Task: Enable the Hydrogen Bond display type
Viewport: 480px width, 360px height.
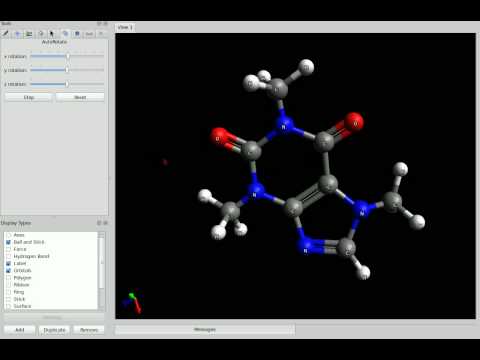Action: [x=8, y=256]
